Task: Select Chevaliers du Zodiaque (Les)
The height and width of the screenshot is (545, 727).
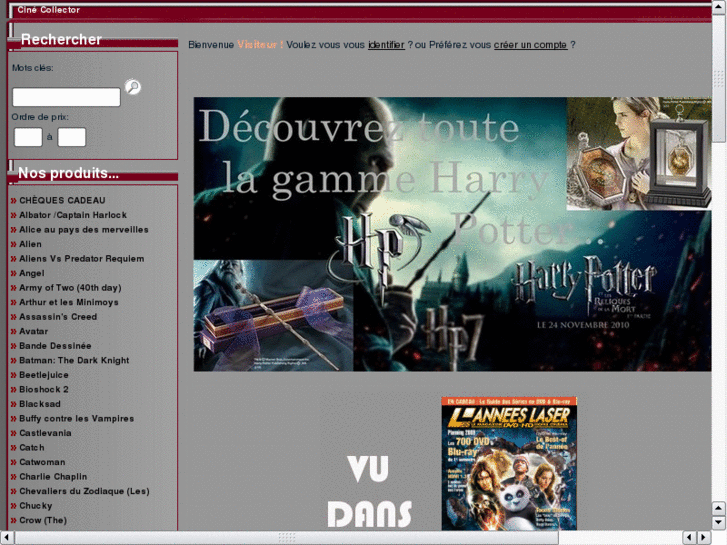Action: (84, 491)
